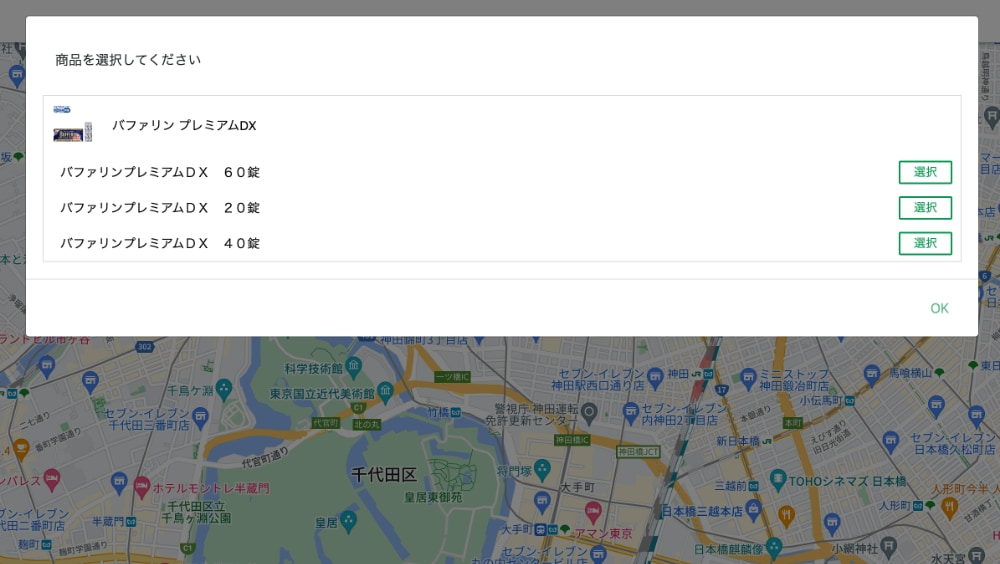Image resolution: width=1000 pixels, height=564 pixels.
Task: Confirm dialog with OK
Action: 939,308
